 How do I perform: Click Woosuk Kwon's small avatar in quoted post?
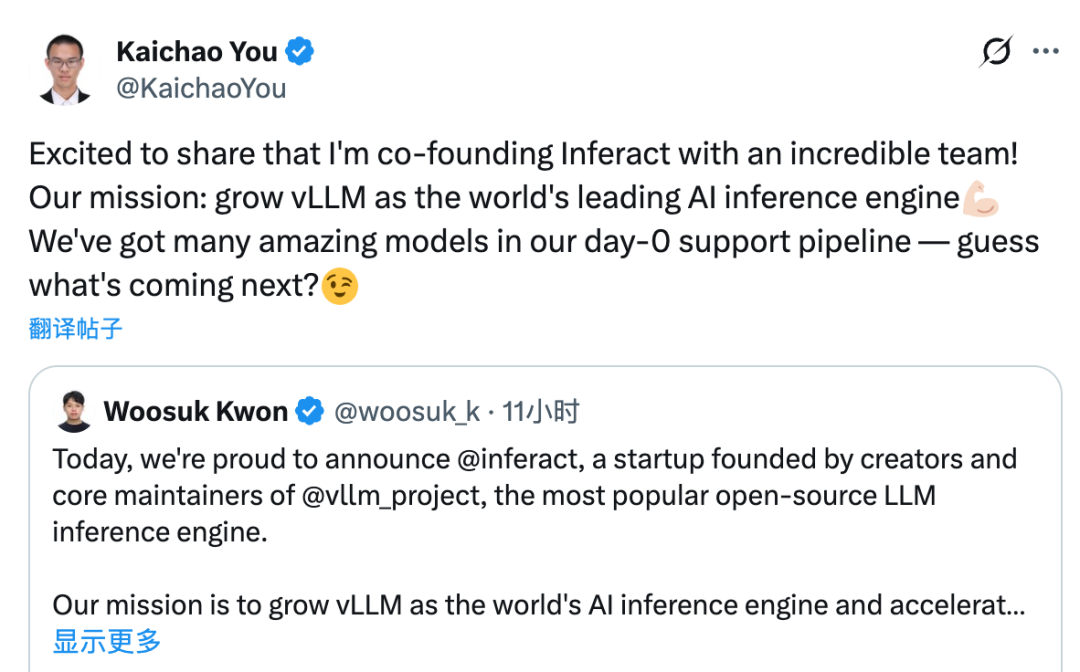tap(74, 412)
